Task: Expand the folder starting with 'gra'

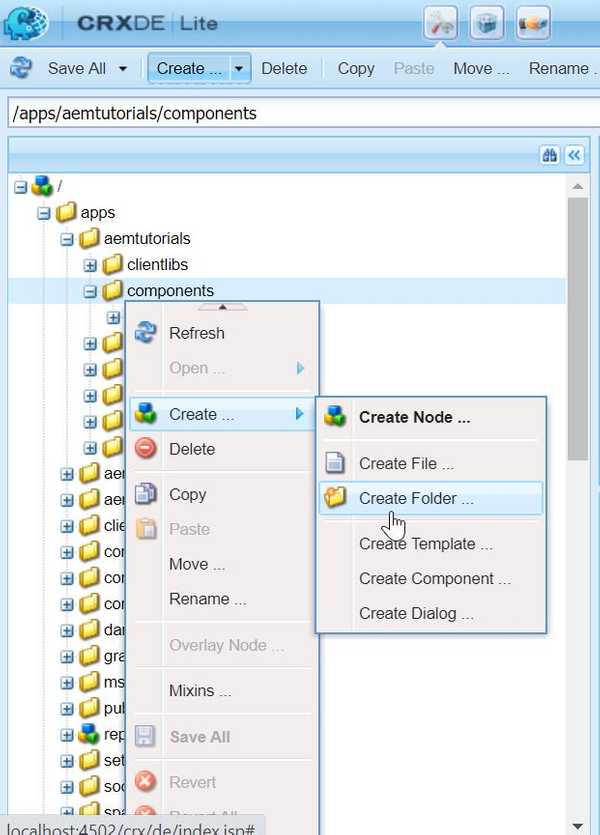Action: (67, 657)
